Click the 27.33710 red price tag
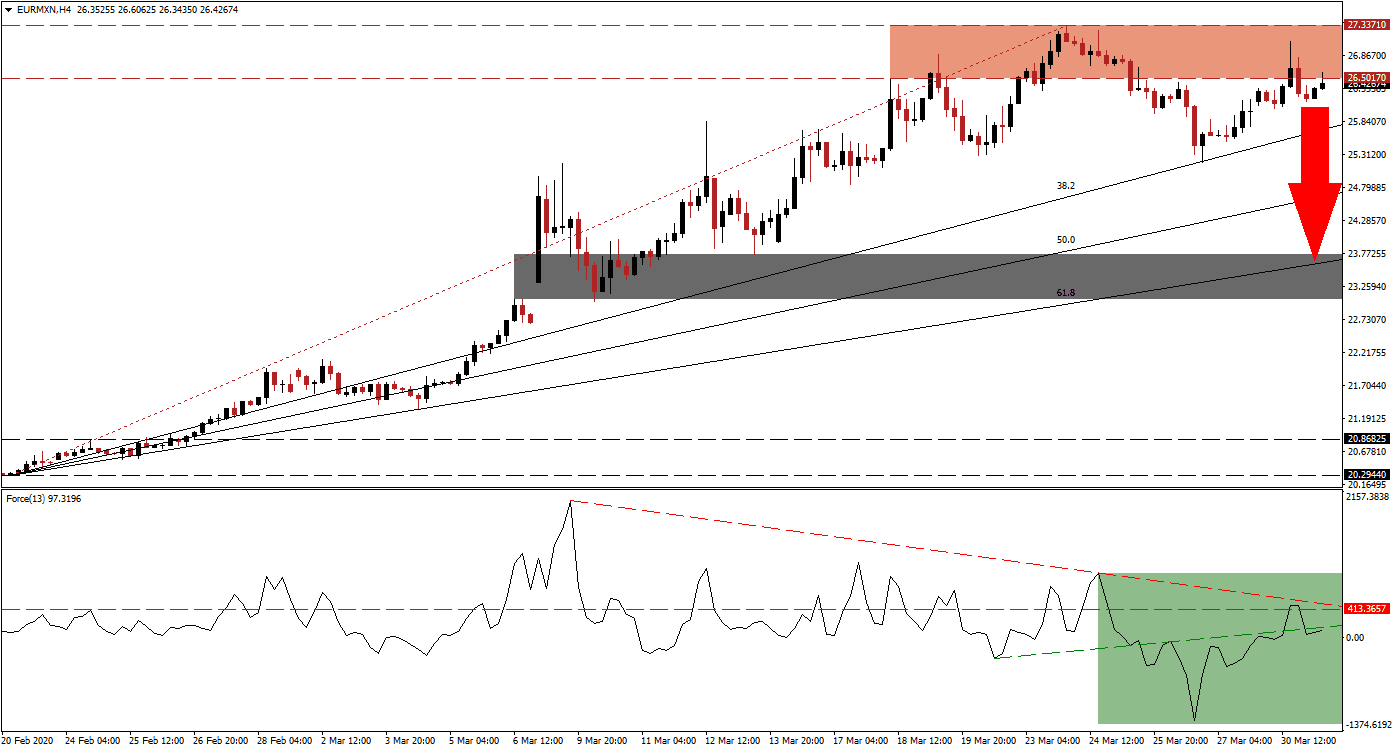Screen dimensions: 1393x752 pos(1366,25)
